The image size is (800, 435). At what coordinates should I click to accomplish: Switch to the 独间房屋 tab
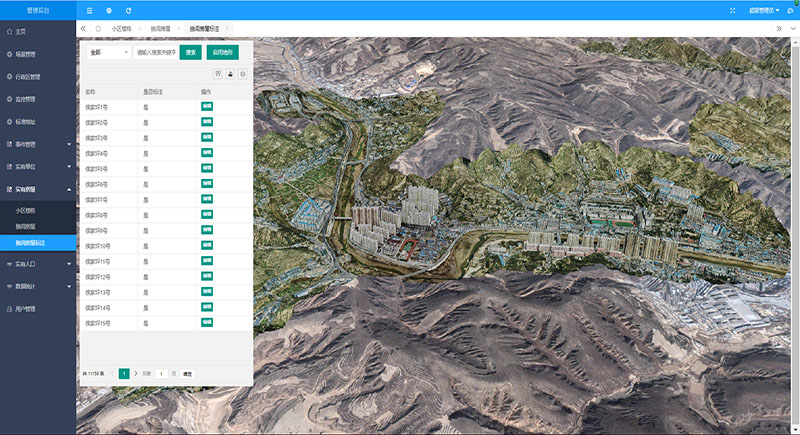[x=160, y=29]
